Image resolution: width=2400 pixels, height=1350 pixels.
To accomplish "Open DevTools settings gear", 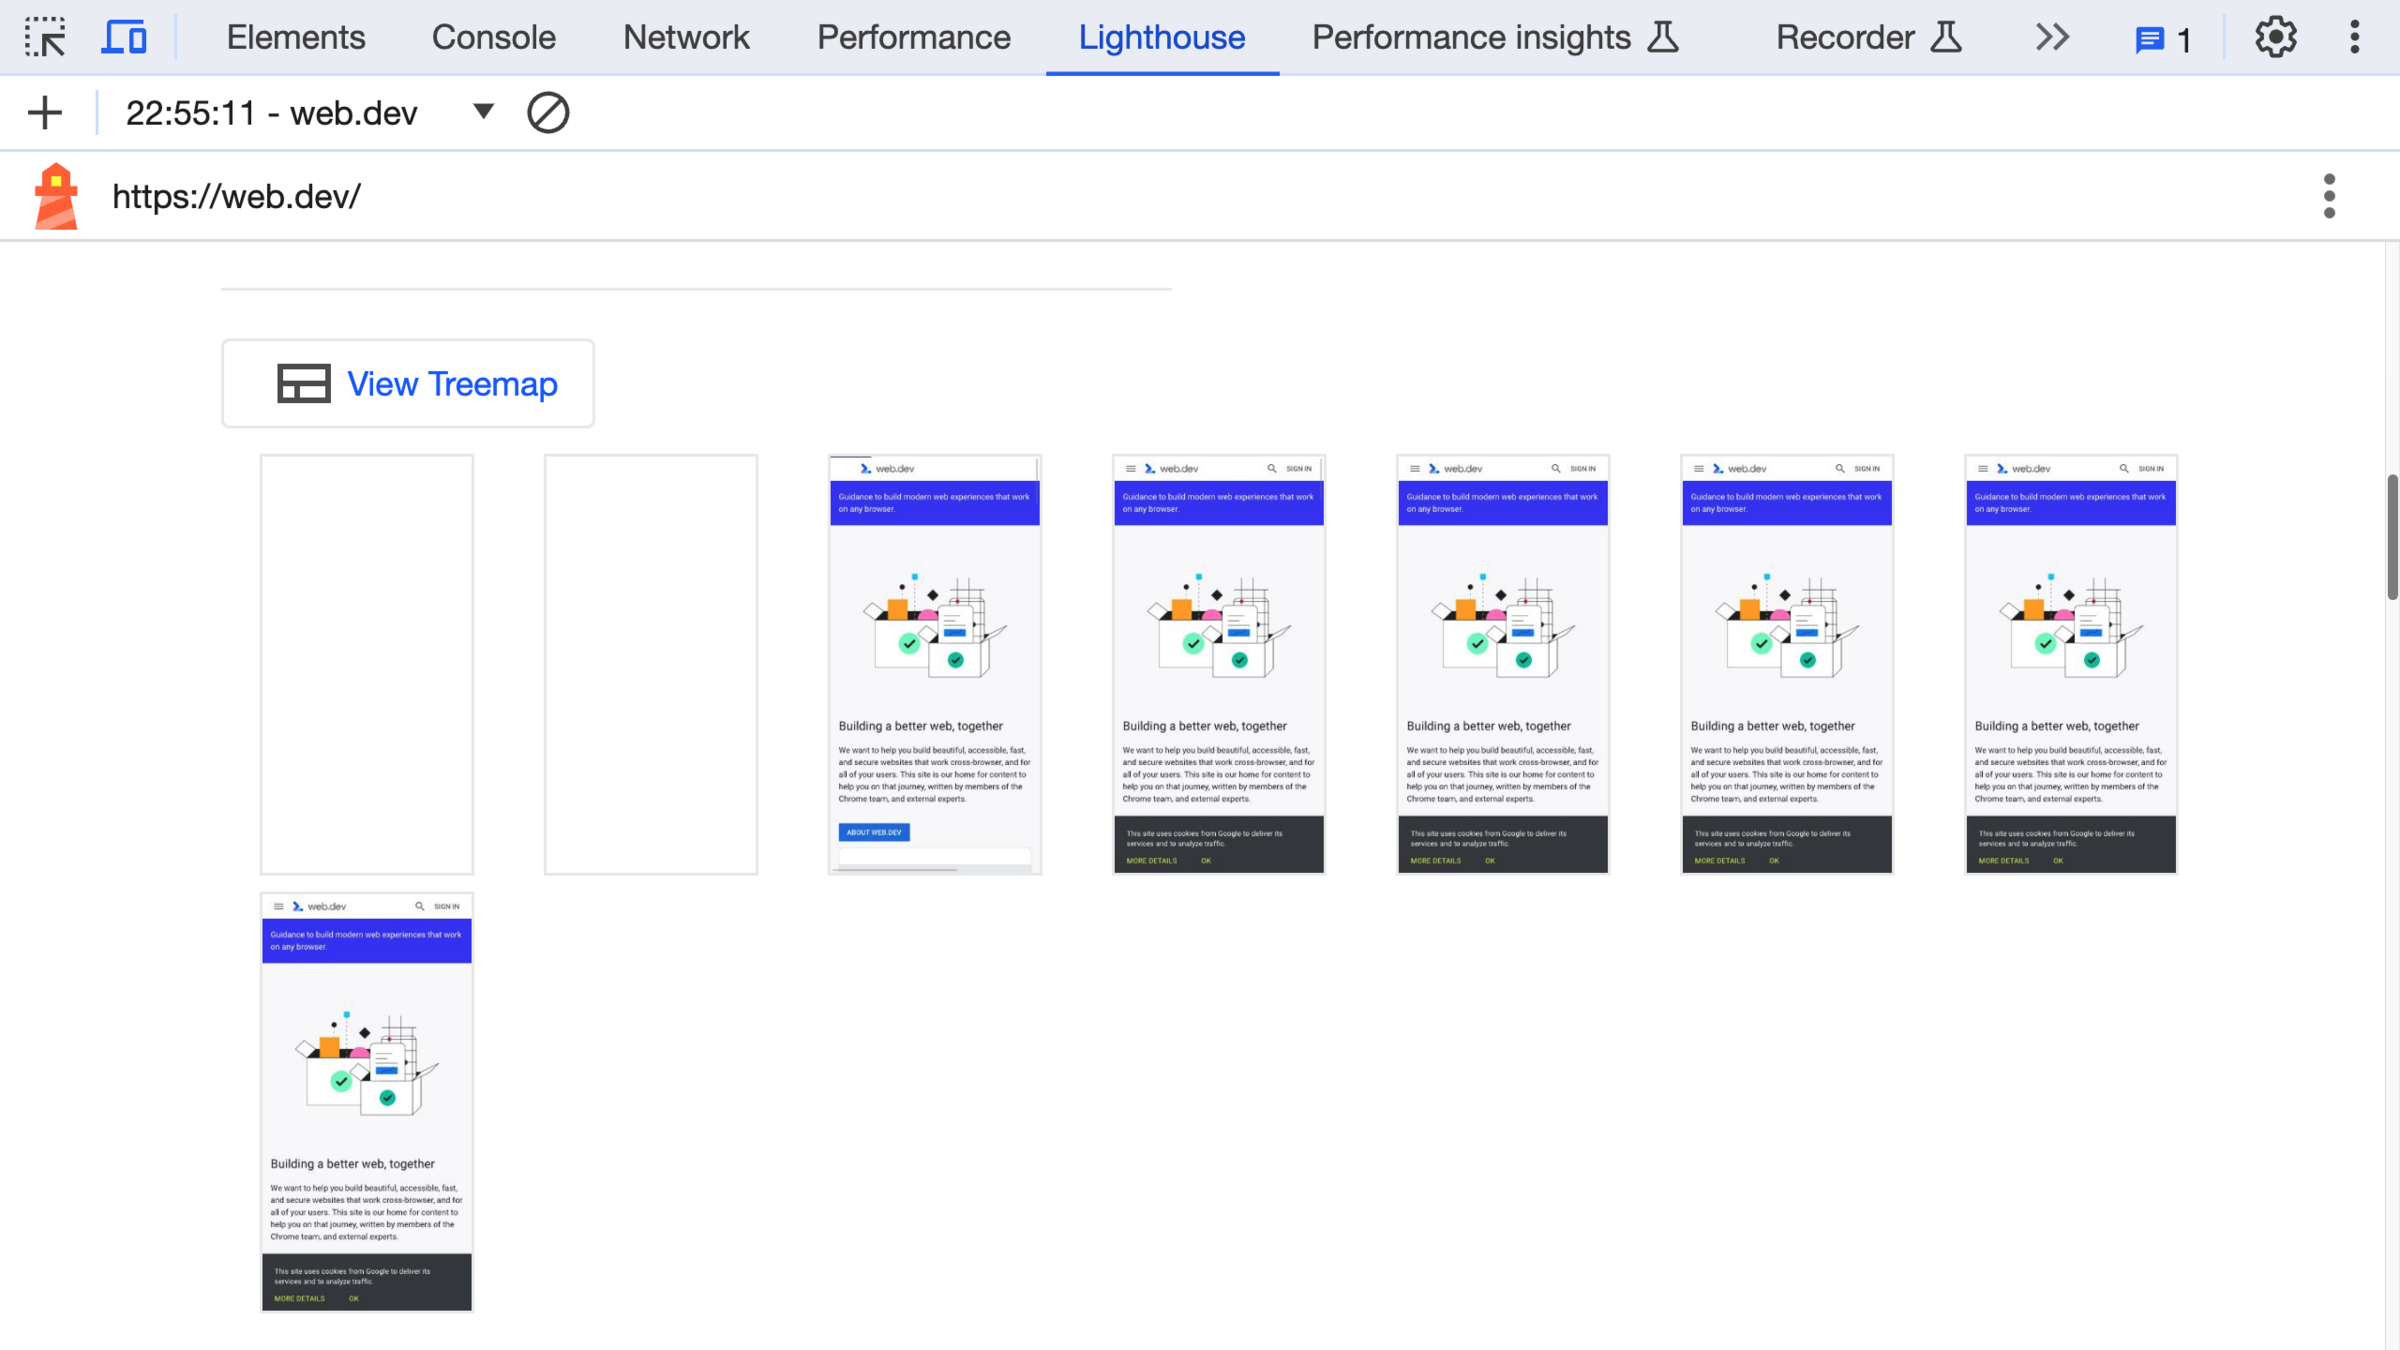I will (2275, 38).
